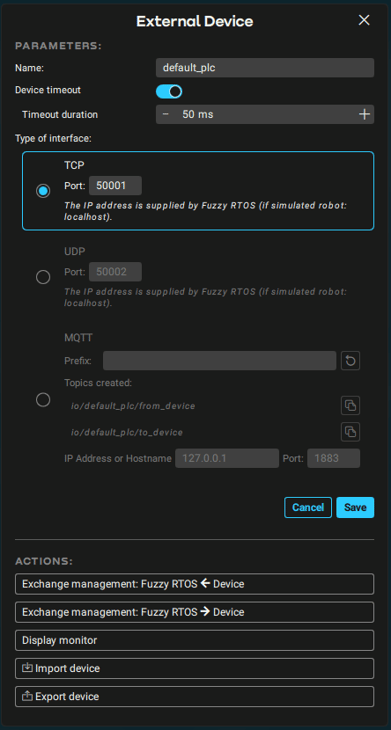
Task: Click the Type of interface label
Action: pyautogui.click(x=53, y=139)
